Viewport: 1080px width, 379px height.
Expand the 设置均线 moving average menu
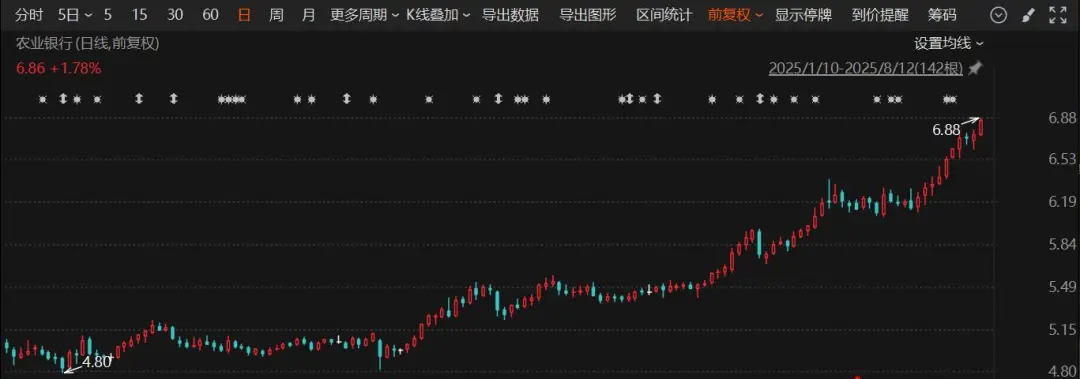(948, 43)
